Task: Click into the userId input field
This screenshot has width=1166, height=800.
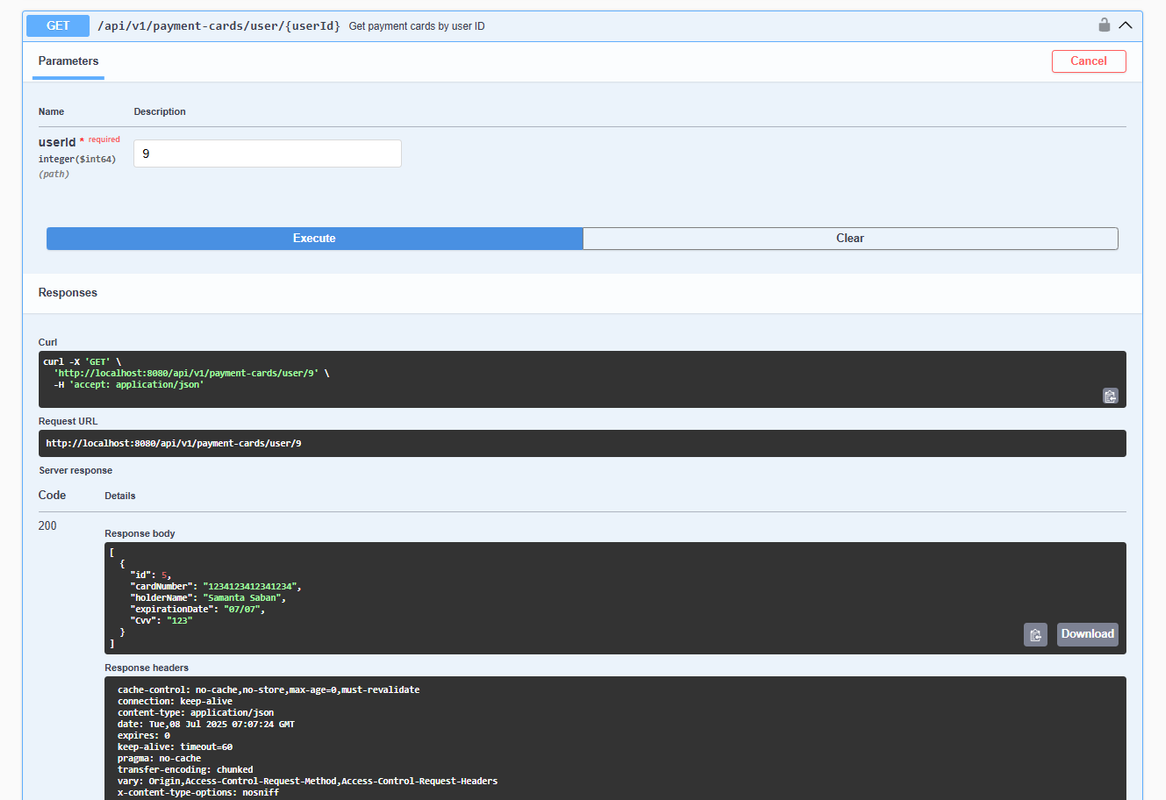Action: (268, 154)
